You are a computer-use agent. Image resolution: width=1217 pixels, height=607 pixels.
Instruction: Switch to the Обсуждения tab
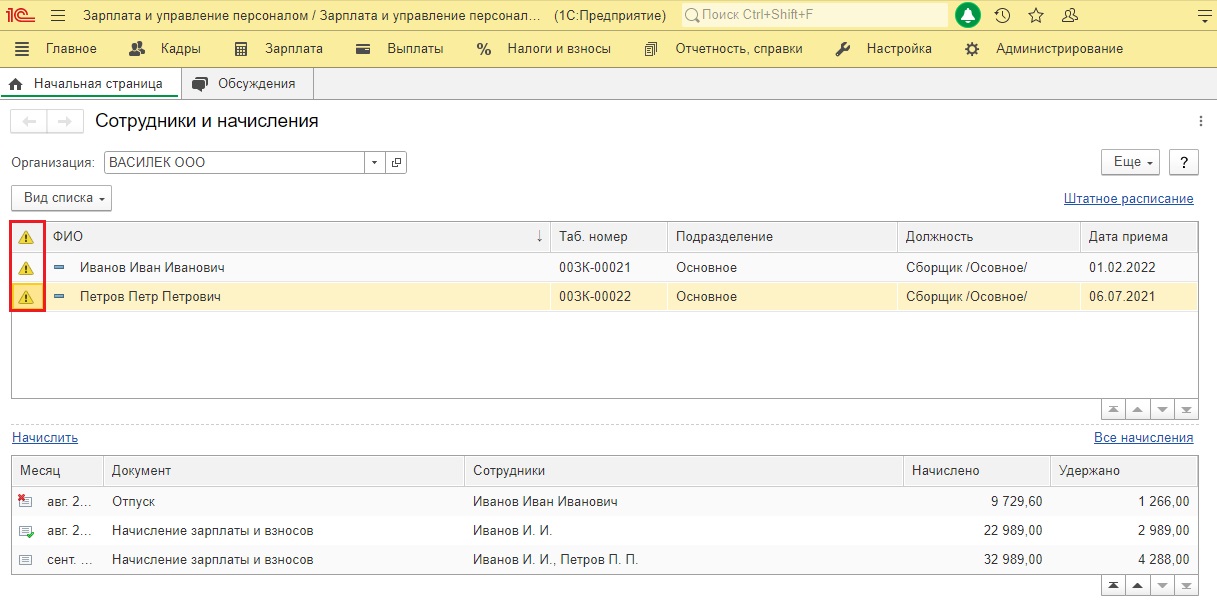click(246, 84)
